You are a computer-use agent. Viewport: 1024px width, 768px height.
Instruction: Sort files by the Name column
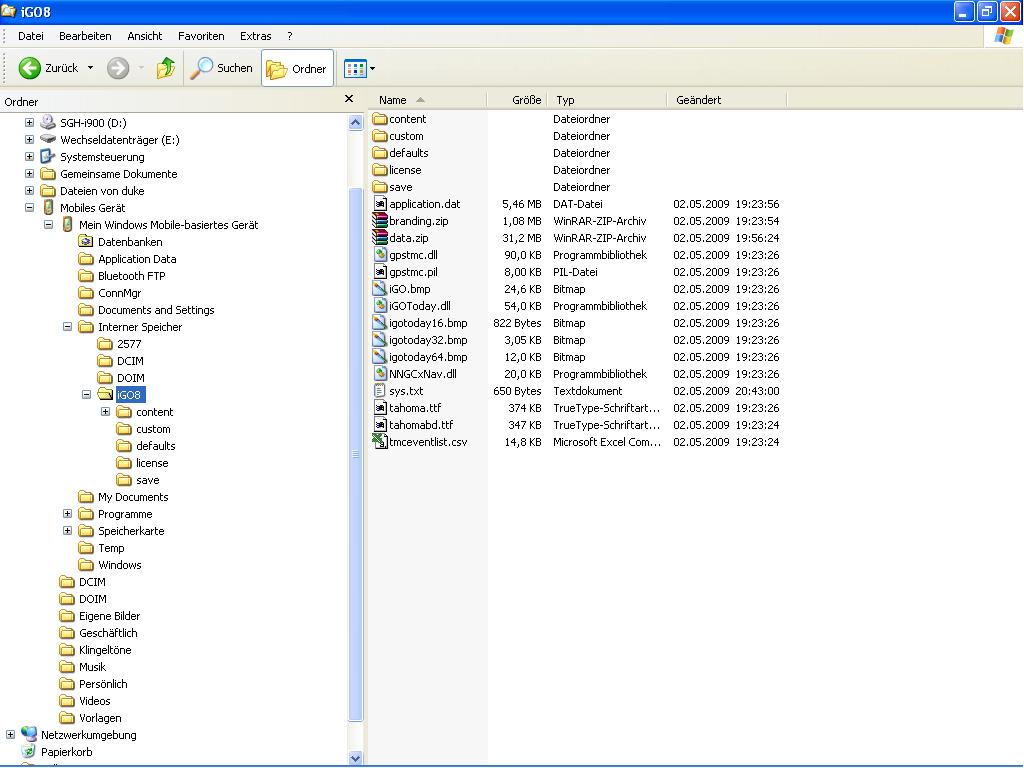pyautogui.click(x=428, y=100)
